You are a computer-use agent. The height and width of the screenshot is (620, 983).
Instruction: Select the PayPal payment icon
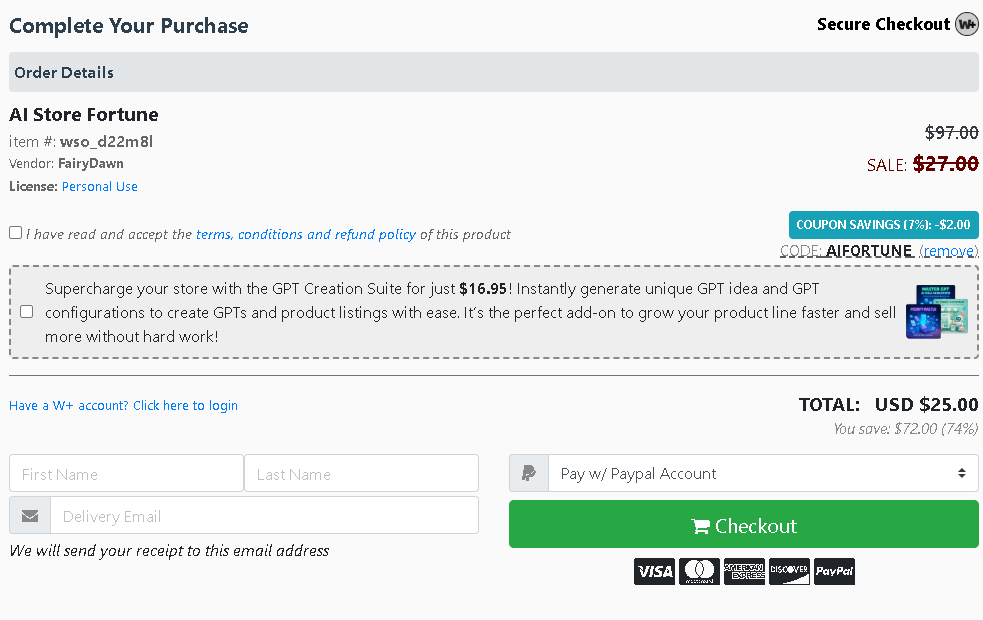pos(834,571)
